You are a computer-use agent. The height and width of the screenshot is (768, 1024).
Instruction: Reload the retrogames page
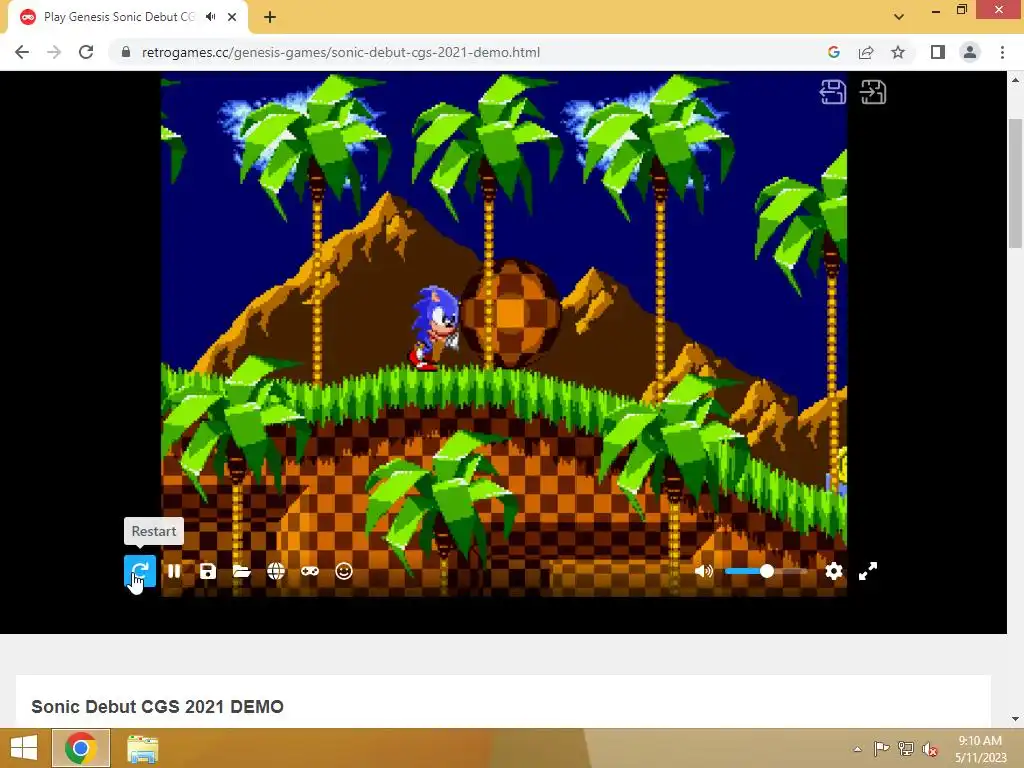coord(86,52)
